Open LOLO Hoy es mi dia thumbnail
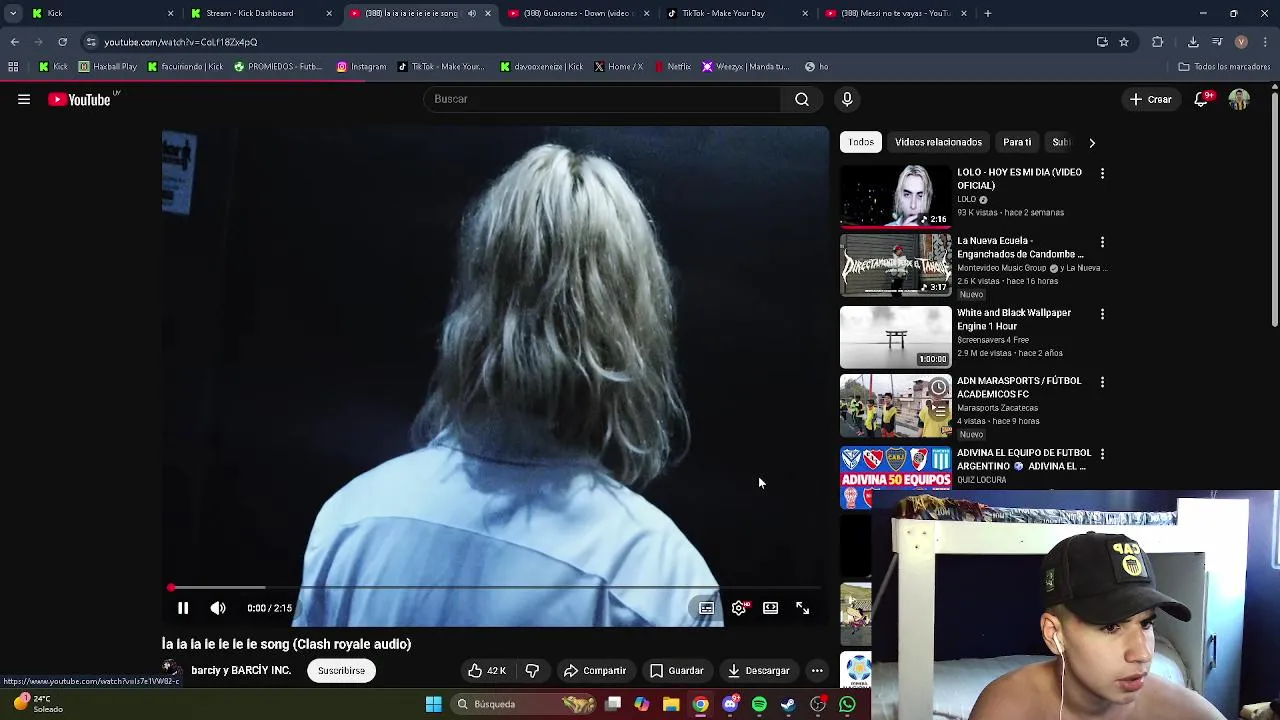Image resolution: width=1280 pixels, height=720 pixels. [x=896, y=196]
